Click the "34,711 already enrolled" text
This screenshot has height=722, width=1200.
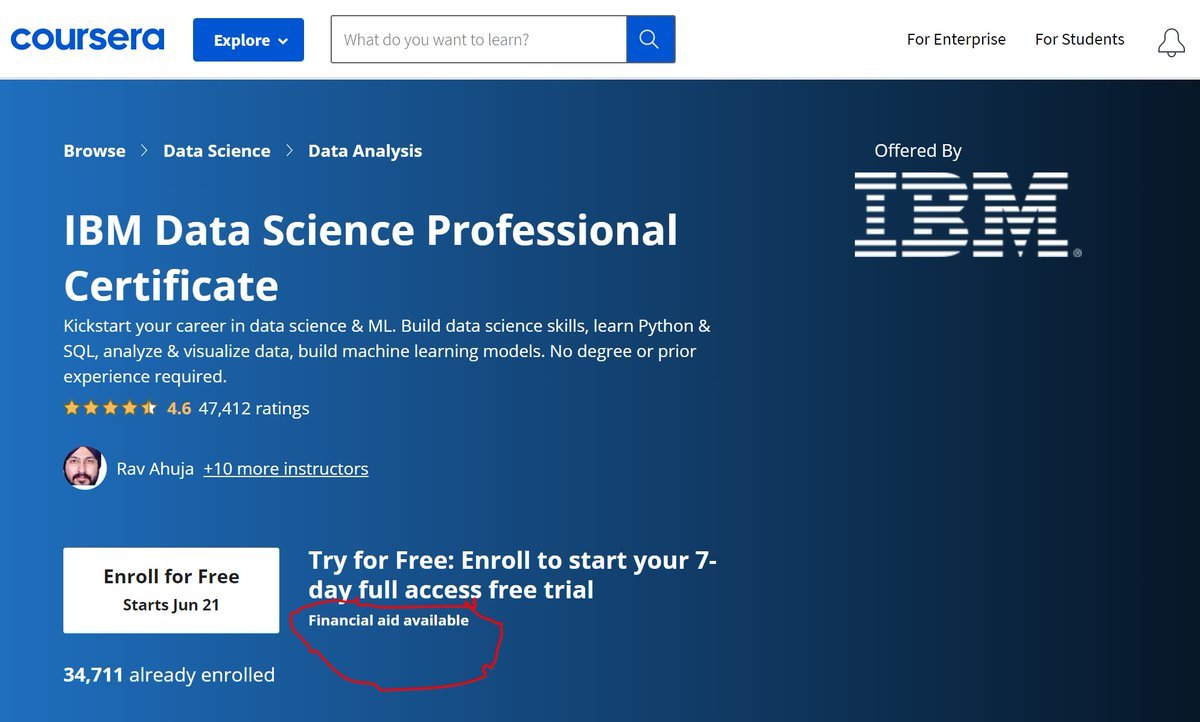point(169,675)
